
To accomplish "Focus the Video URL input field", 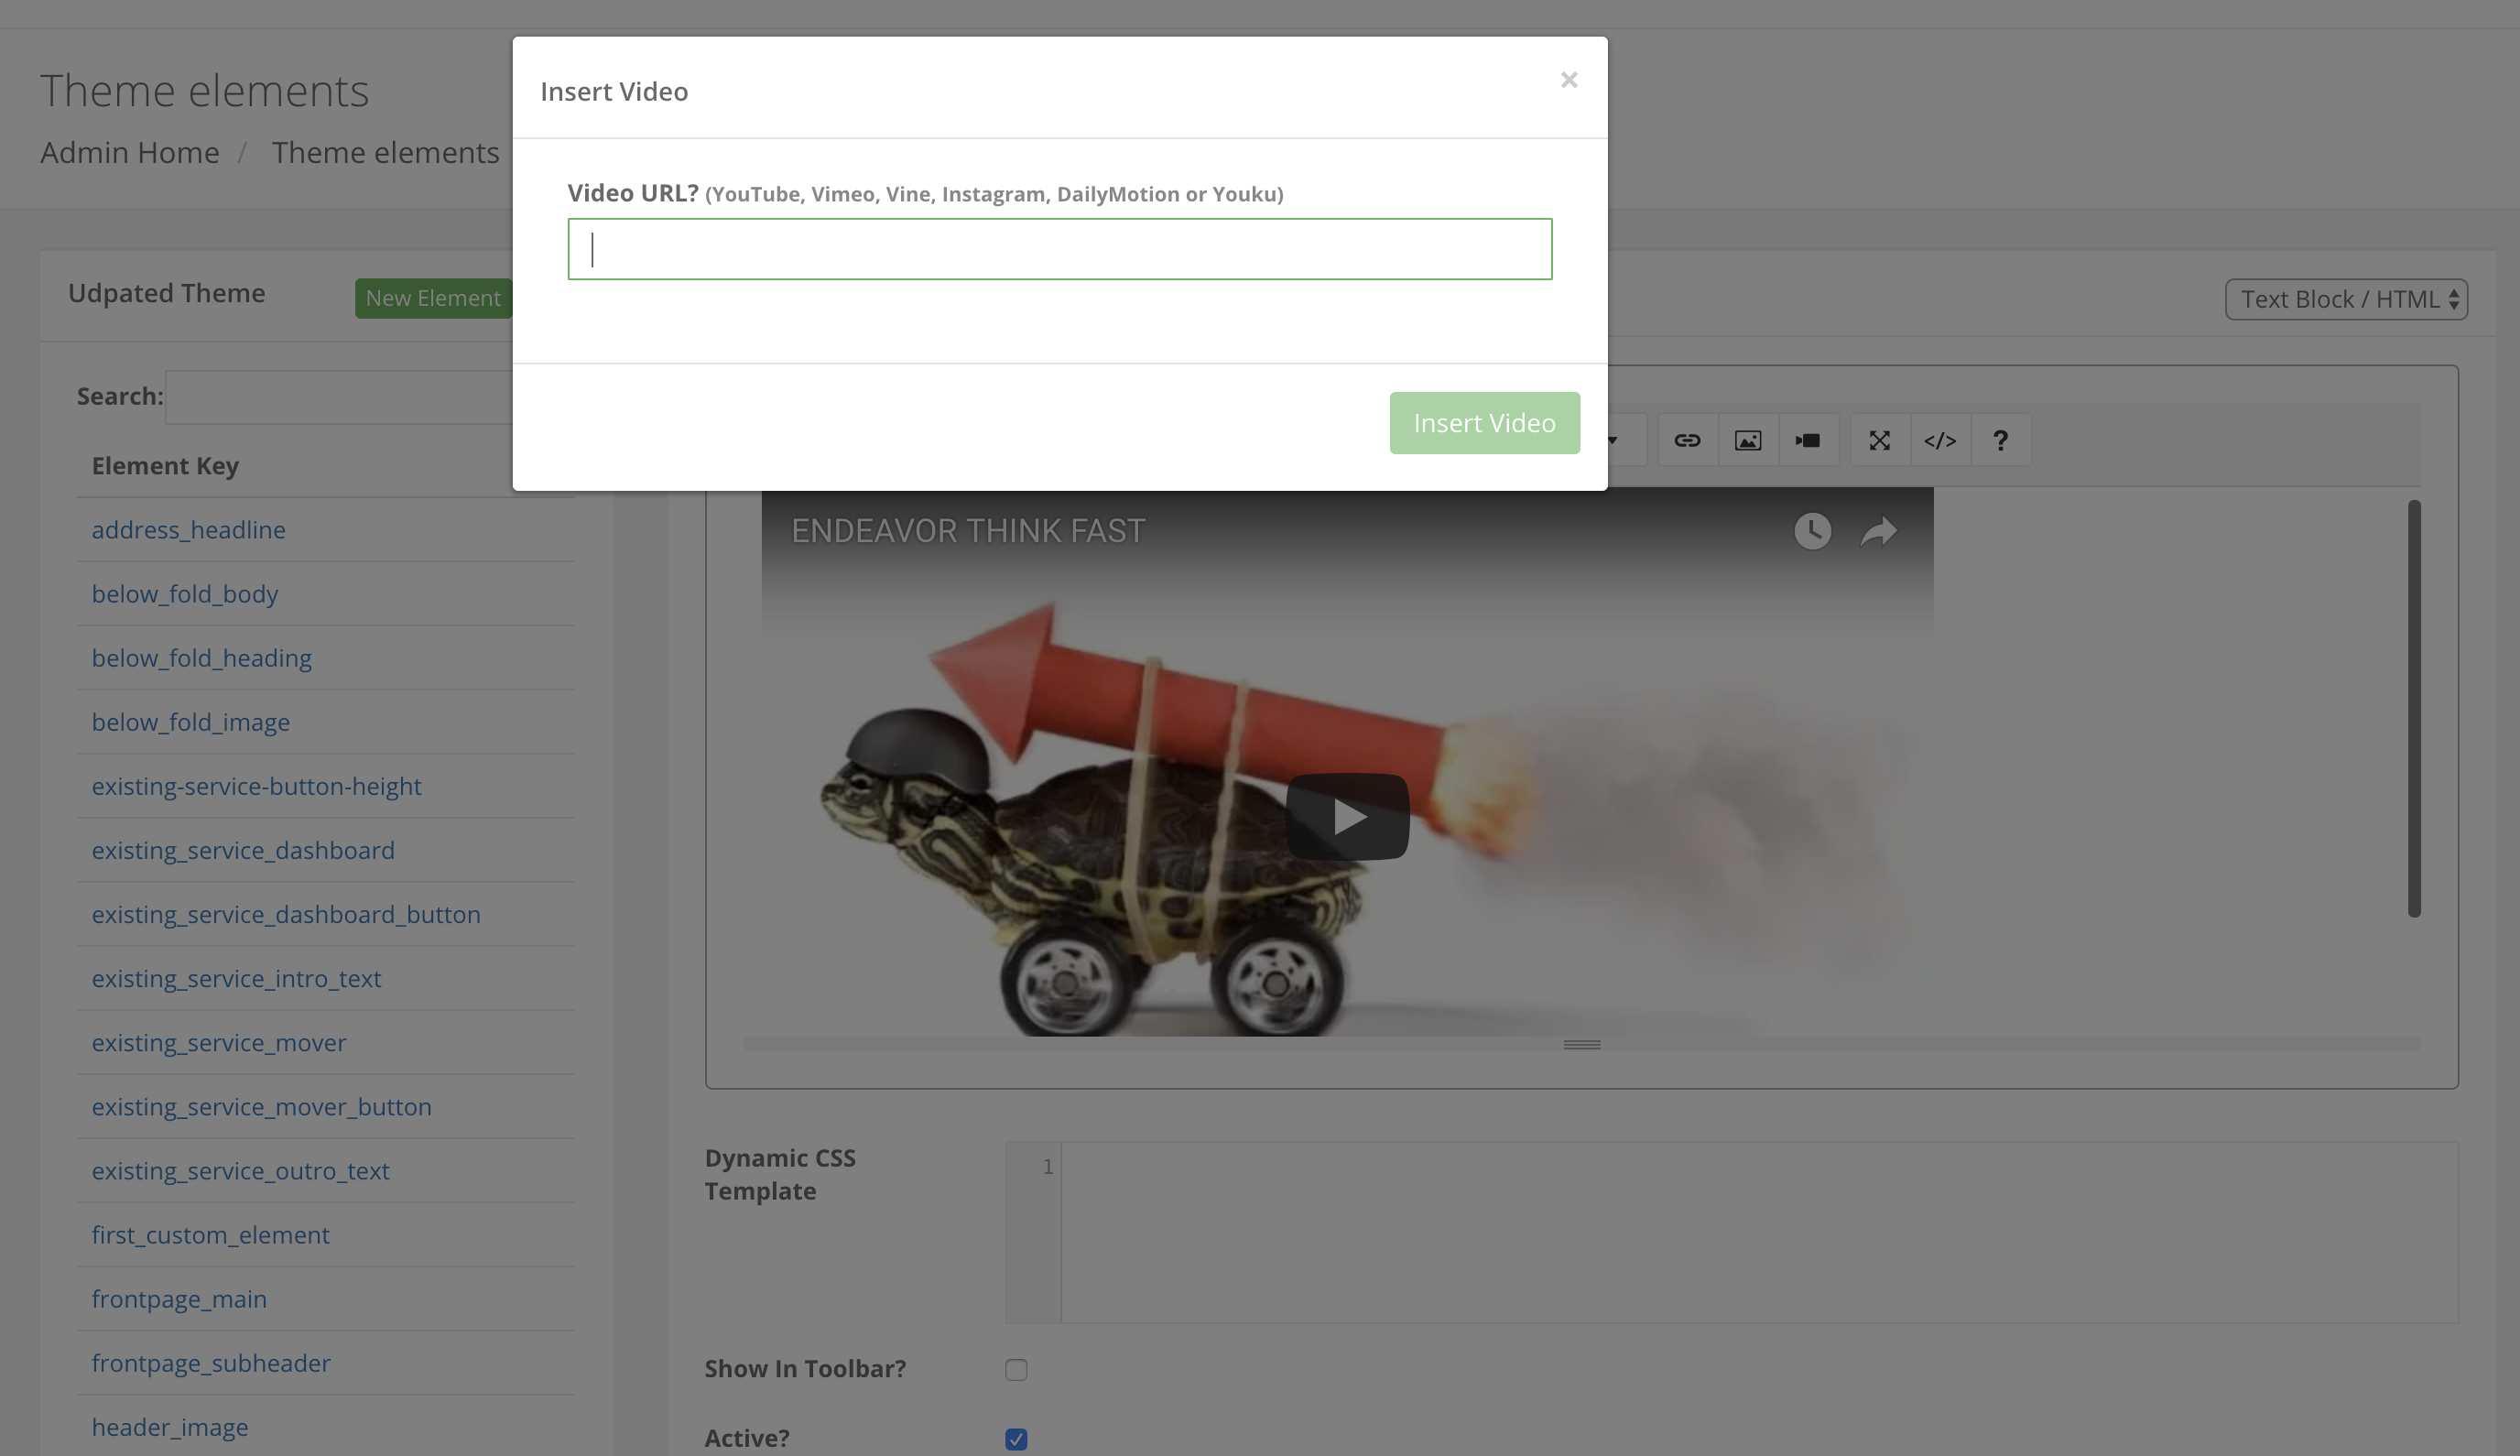I will (x=1059, y=249).
